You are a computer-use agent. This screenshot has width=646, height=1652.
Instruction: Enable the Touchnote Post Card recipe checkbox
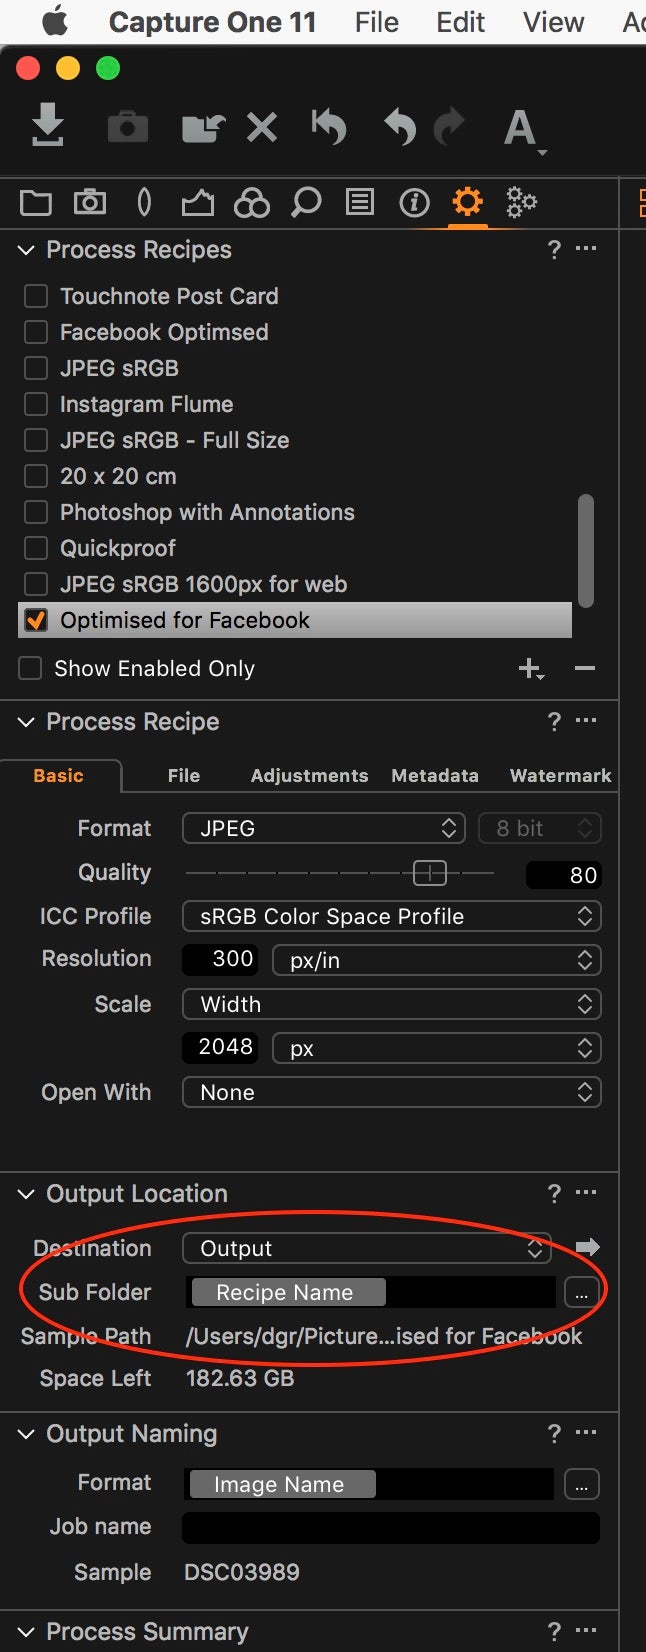tap(36, 296)
